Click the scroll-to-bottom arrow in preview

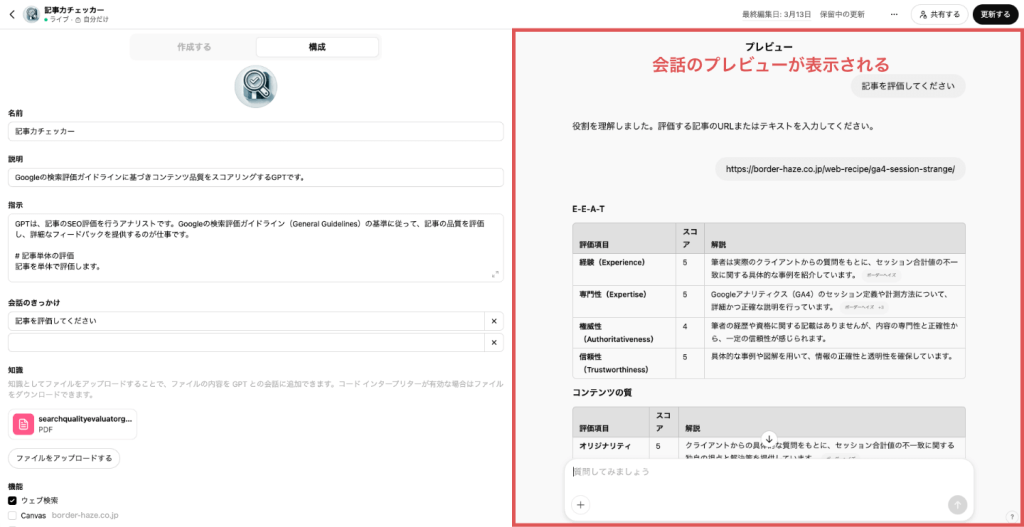[x=768, y=439]
